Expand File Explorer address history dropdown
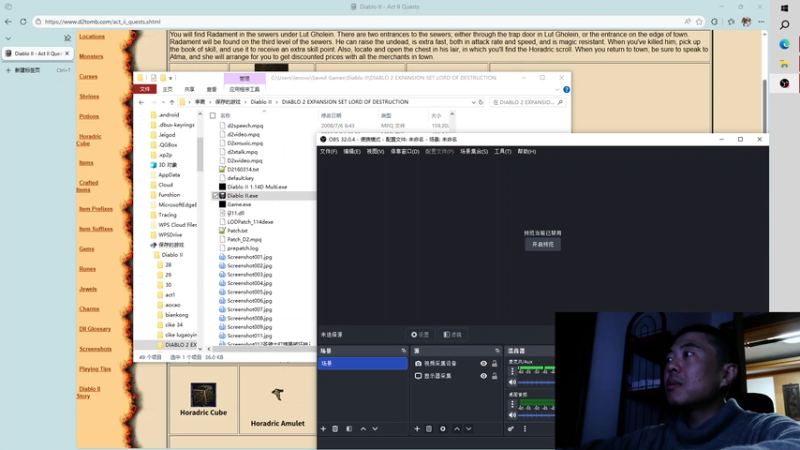Viewport: 800px width, 450px height. click(x=473, y=102)
